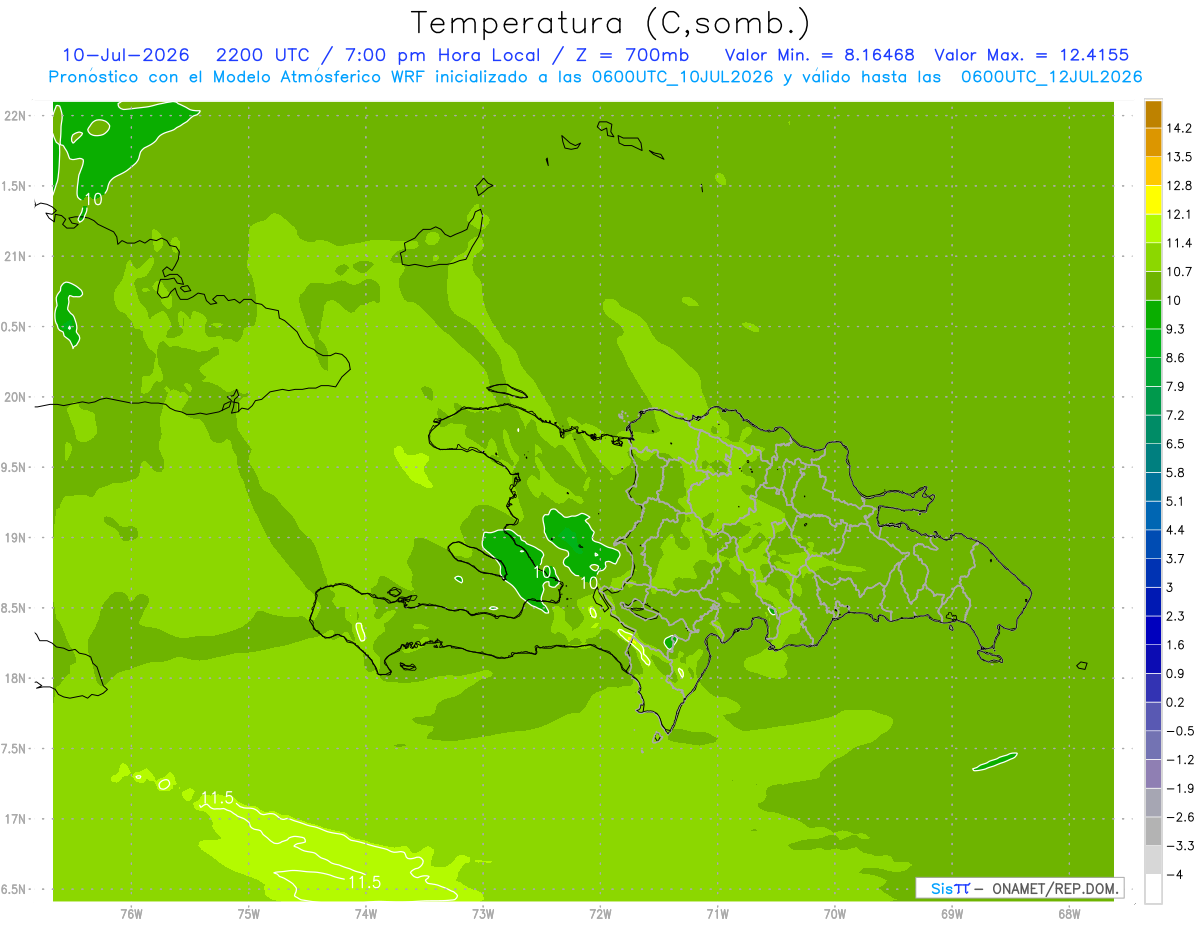
Task: Click the "70W" longitude label
Action: click(835, 914)
